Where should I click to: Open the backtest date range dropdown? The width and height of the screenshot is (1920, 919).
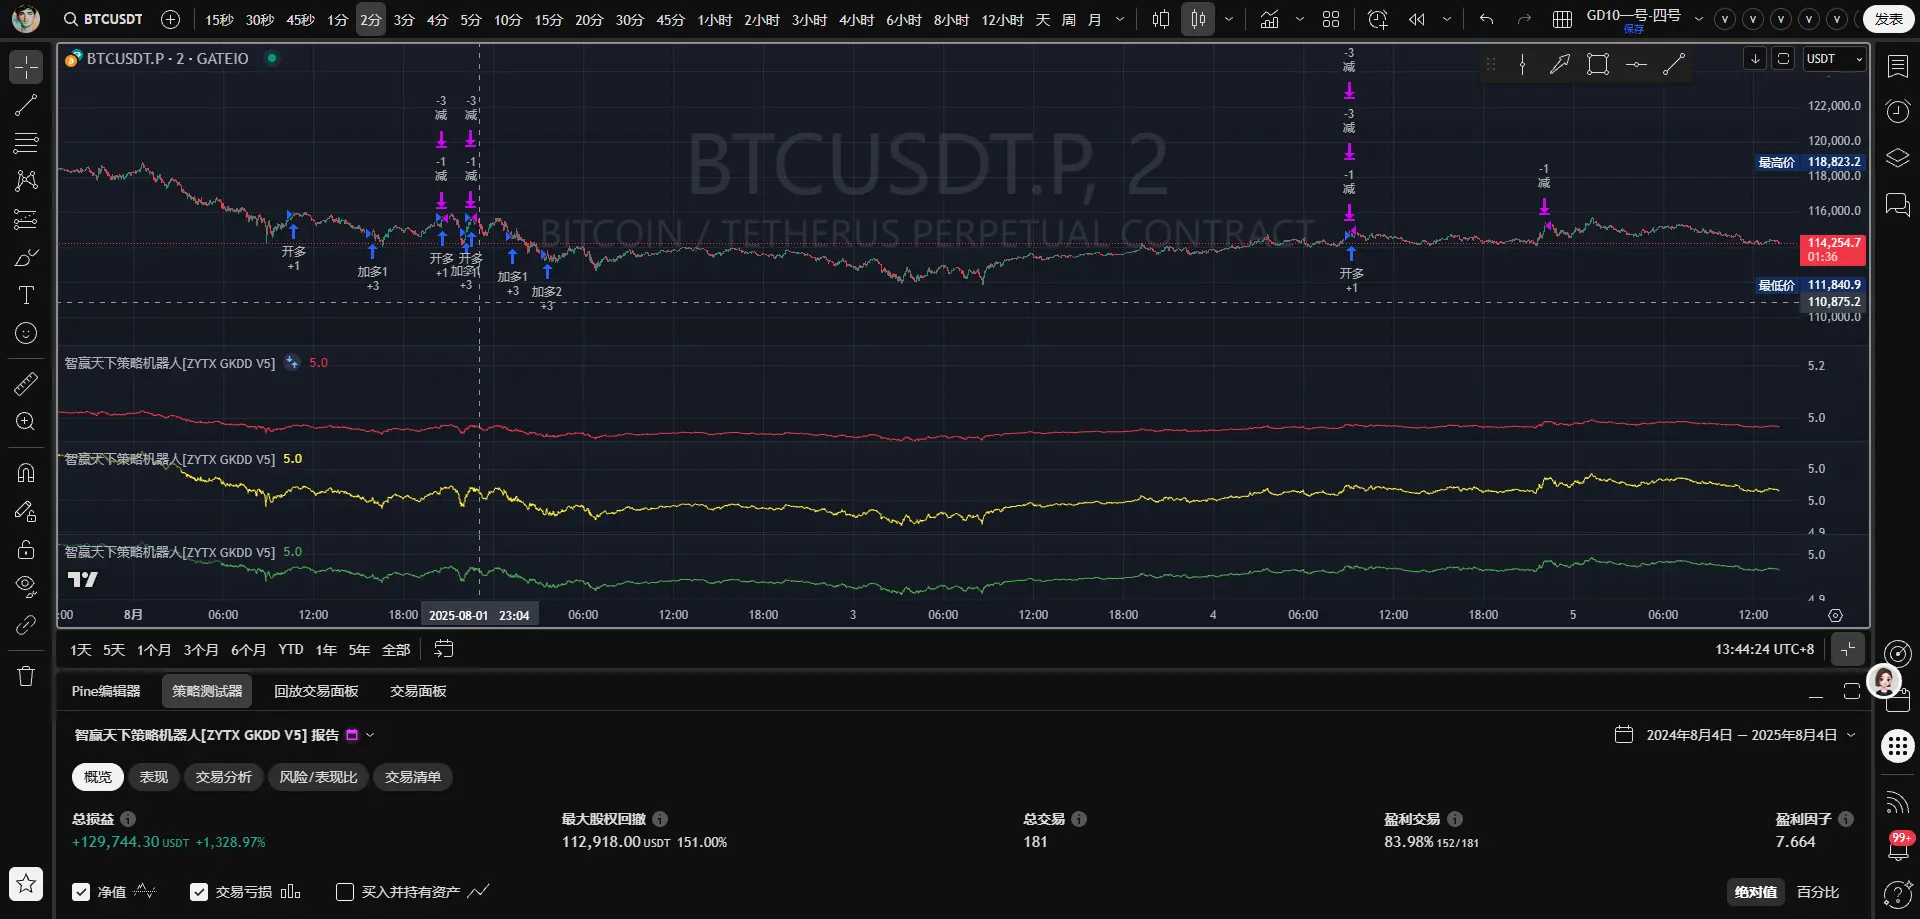click(x=1736, y=735)
